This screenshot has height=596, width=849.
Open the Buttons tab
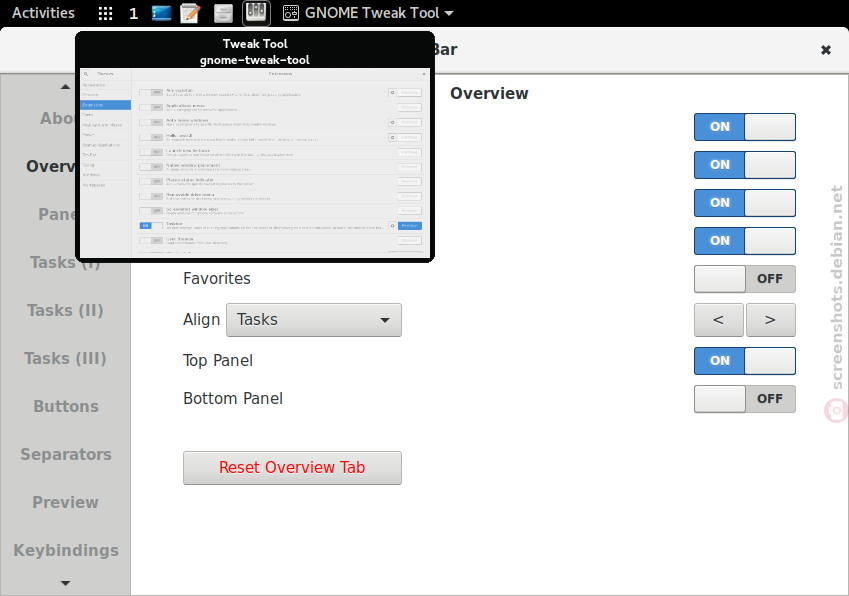pyautogui.click(x=66, y=406)
